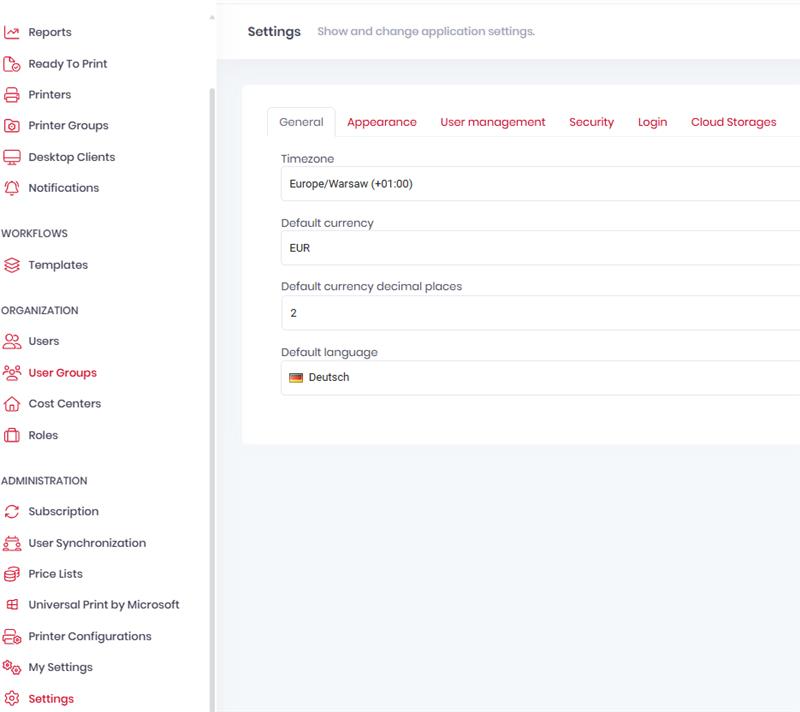This screenshot has height=712, width=800.
Task: Open Notifications bell icon
Action: 12,188
